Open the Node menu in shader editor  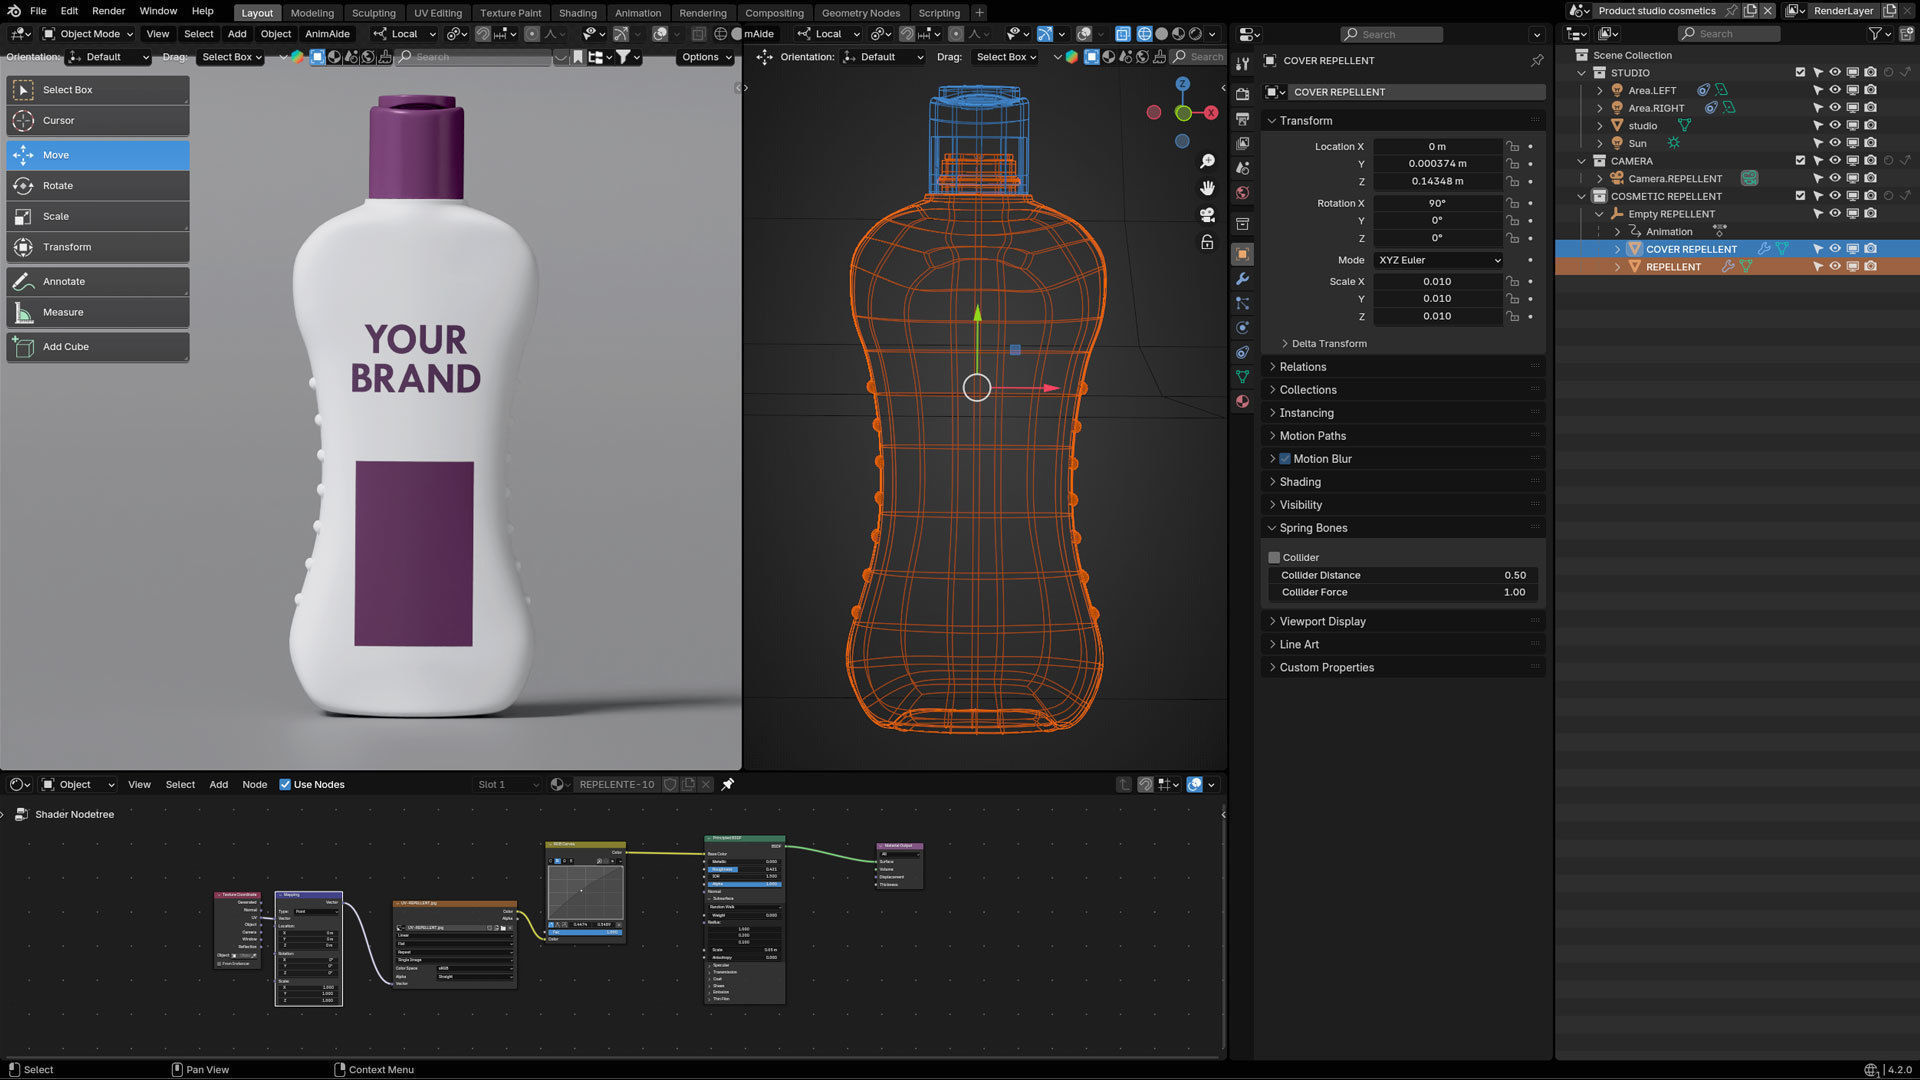pos(254,785)
